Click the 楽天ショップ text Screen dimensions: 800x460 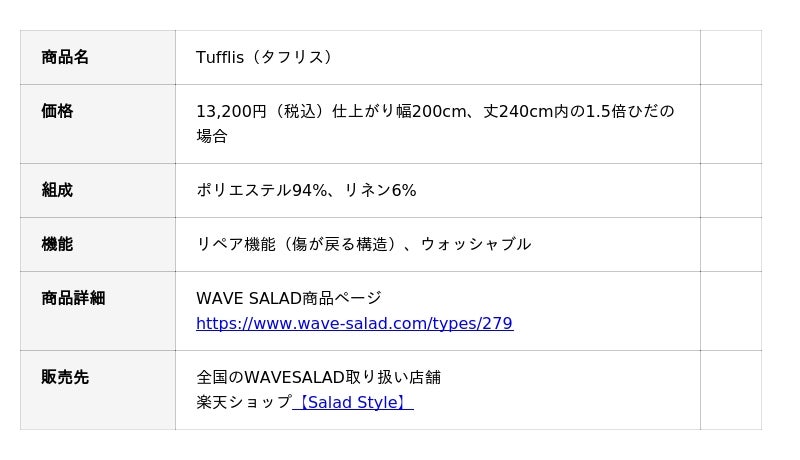[243, 403]
